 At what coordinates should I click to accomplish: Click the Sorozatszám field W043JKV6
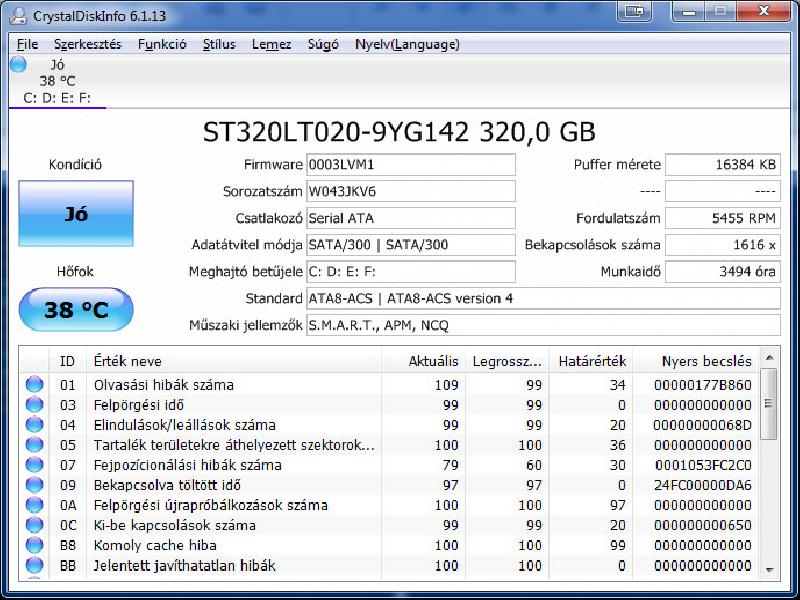[411, 192]
